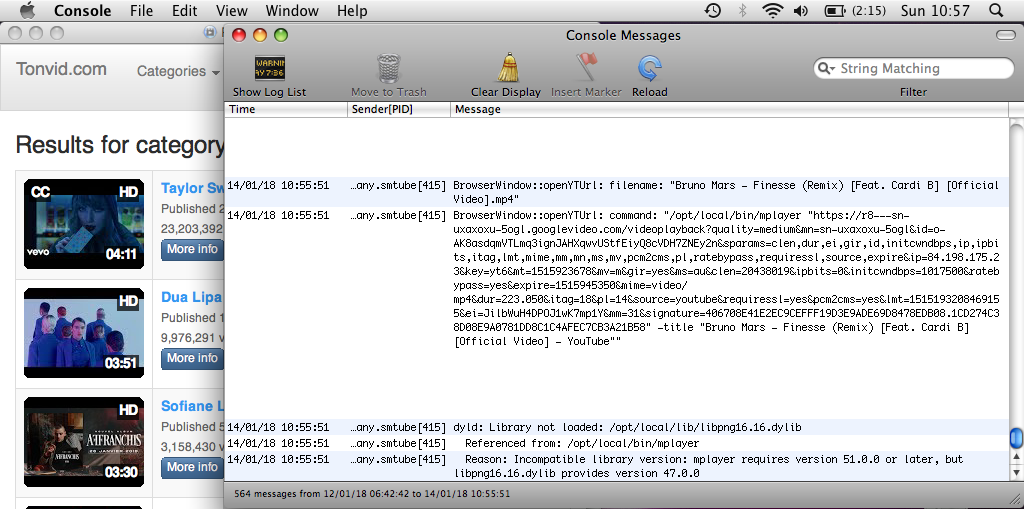Click the vertical scrollbar thumb in Console Messages
The image size is (1024, 509).
point(1016,437)
